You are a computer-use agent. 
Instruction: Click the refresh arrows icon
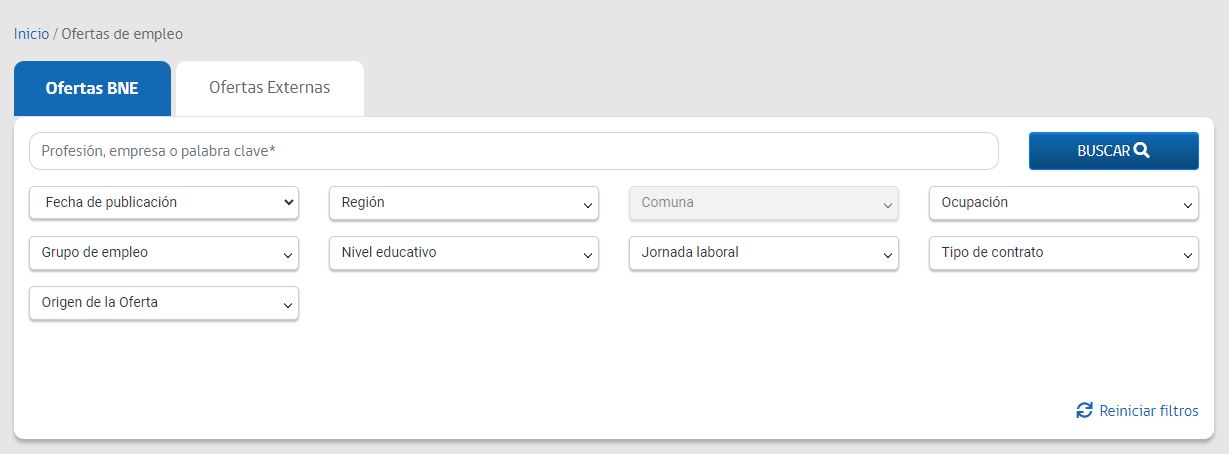coord(1084,411)
